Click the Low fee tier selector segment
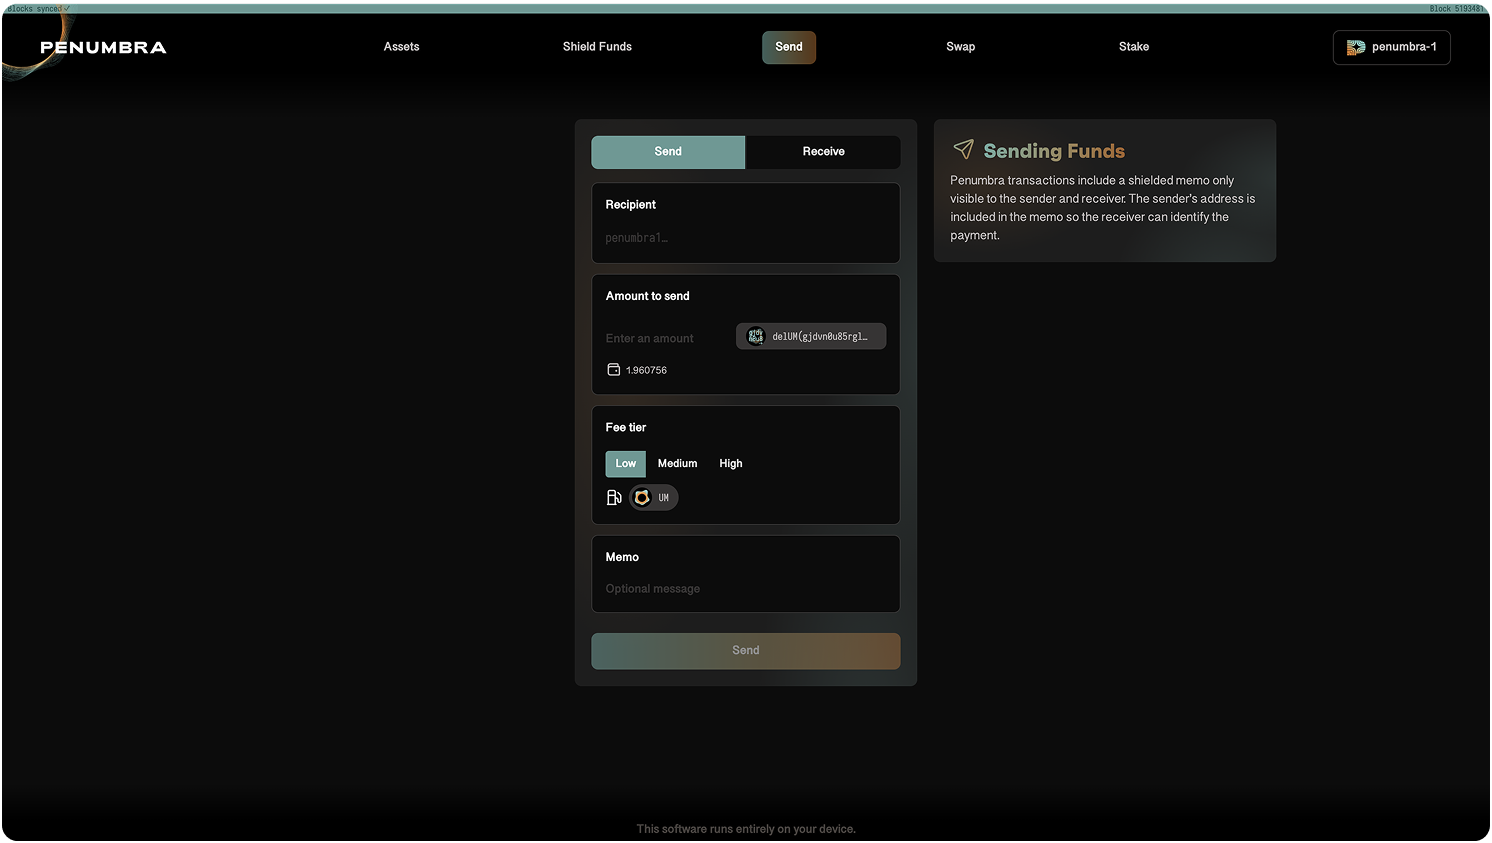The height and width of the screenshot is (843, 1492). [x=625, y=463]
